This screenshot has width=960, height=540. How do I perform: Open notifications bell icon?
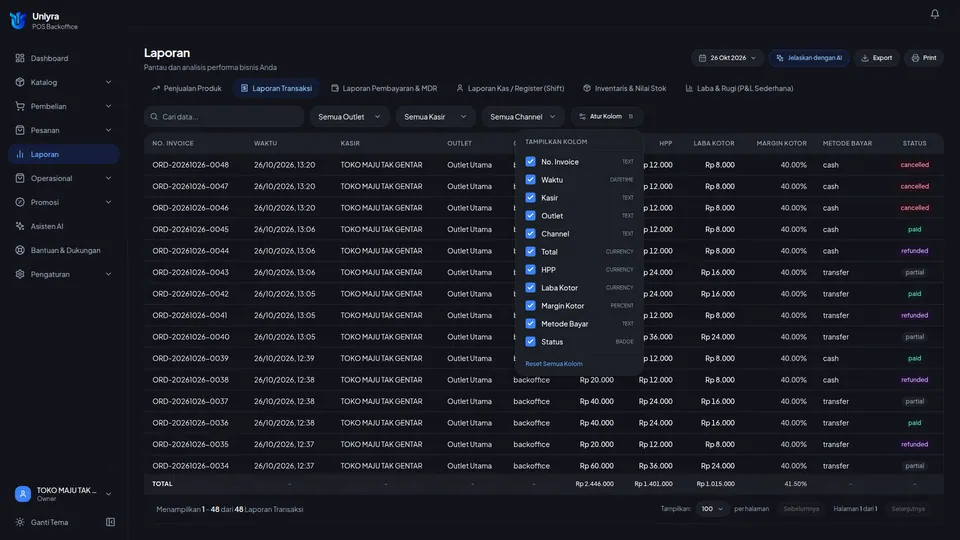[x=934, y=13]
